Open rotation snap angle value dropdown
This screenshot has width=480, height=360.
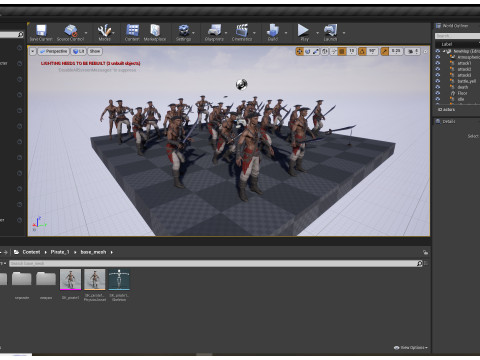[x=372, y=51]
